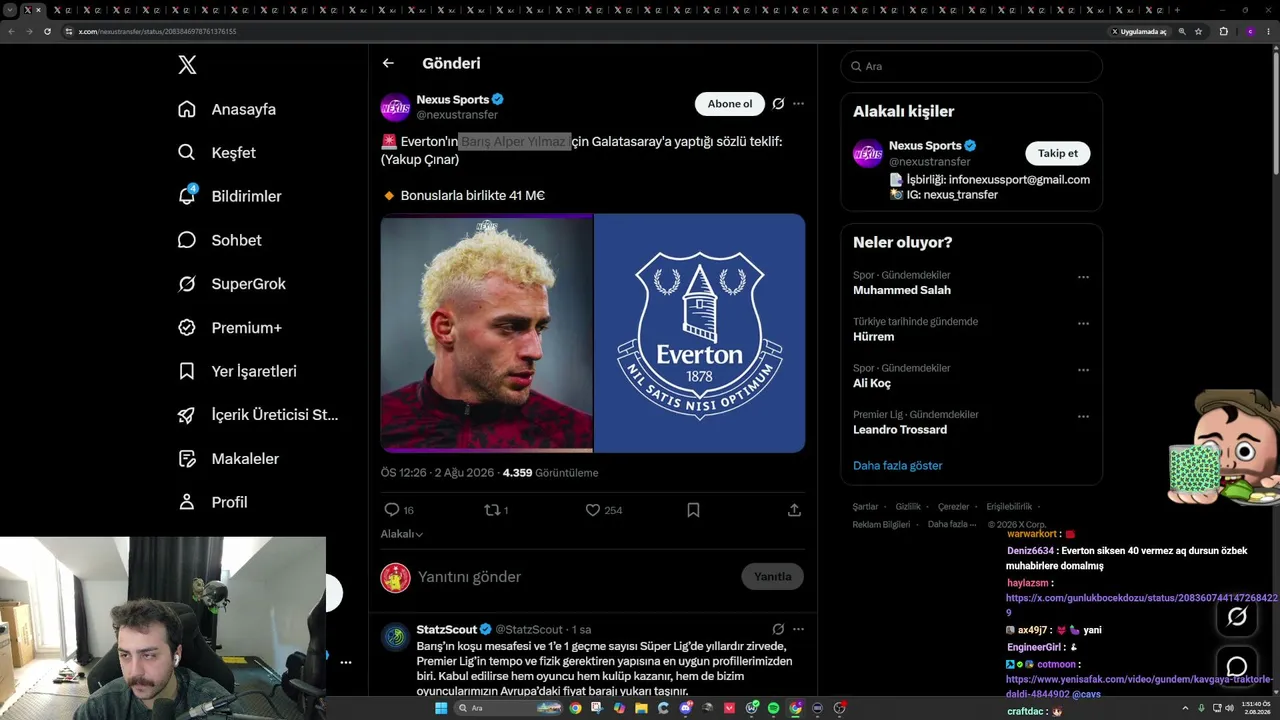Open more options for Ali Koç trend
The height and width of the screenshot is (720, 1280).
pos(1083,370)
